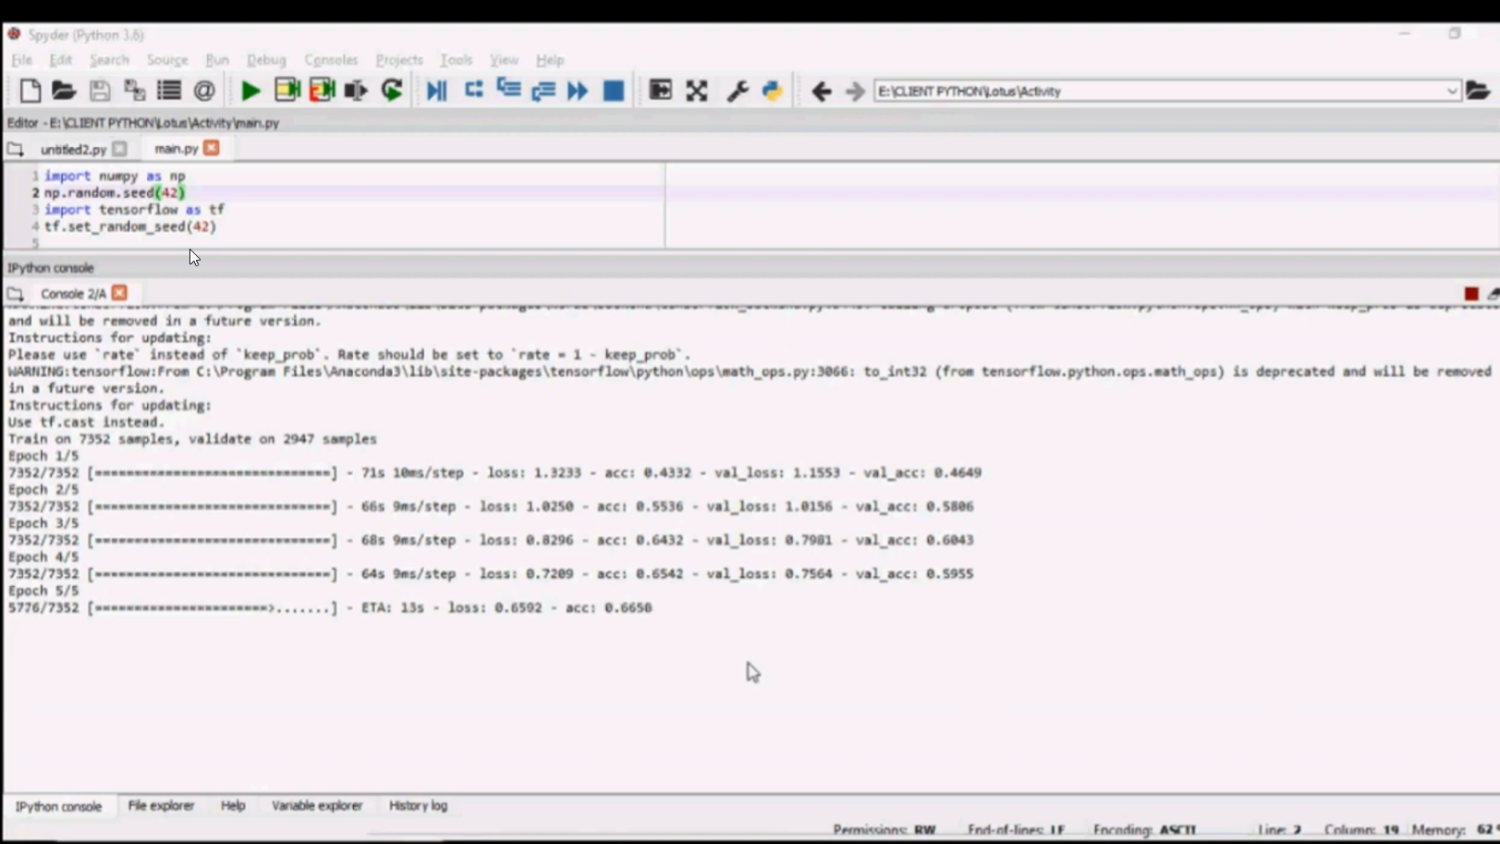
Task: Open the editor tab browse menu
Action: [15, 149]
